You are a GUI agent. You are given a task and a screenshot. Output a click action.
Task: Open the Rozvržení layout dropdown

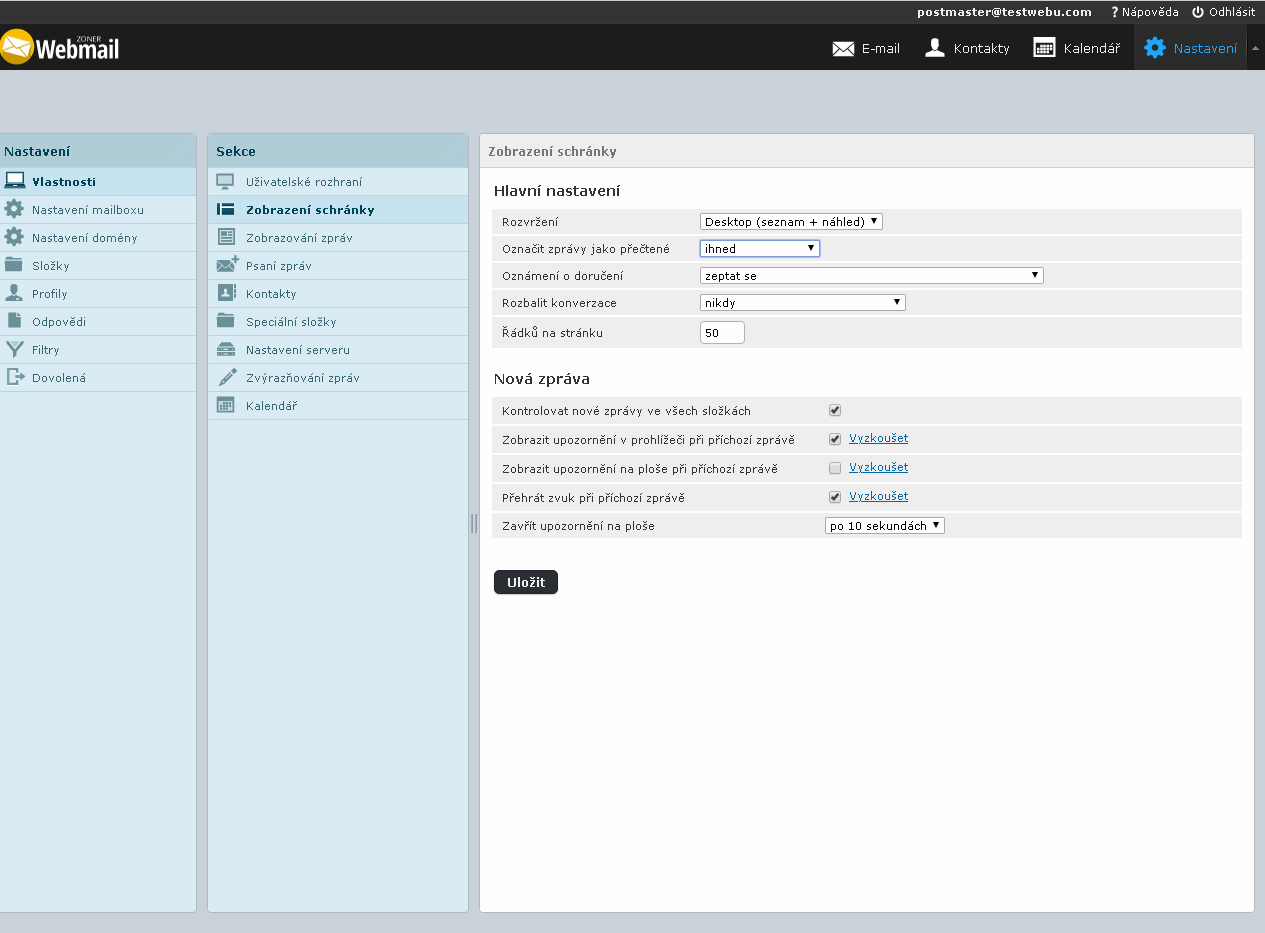point(791,222)
